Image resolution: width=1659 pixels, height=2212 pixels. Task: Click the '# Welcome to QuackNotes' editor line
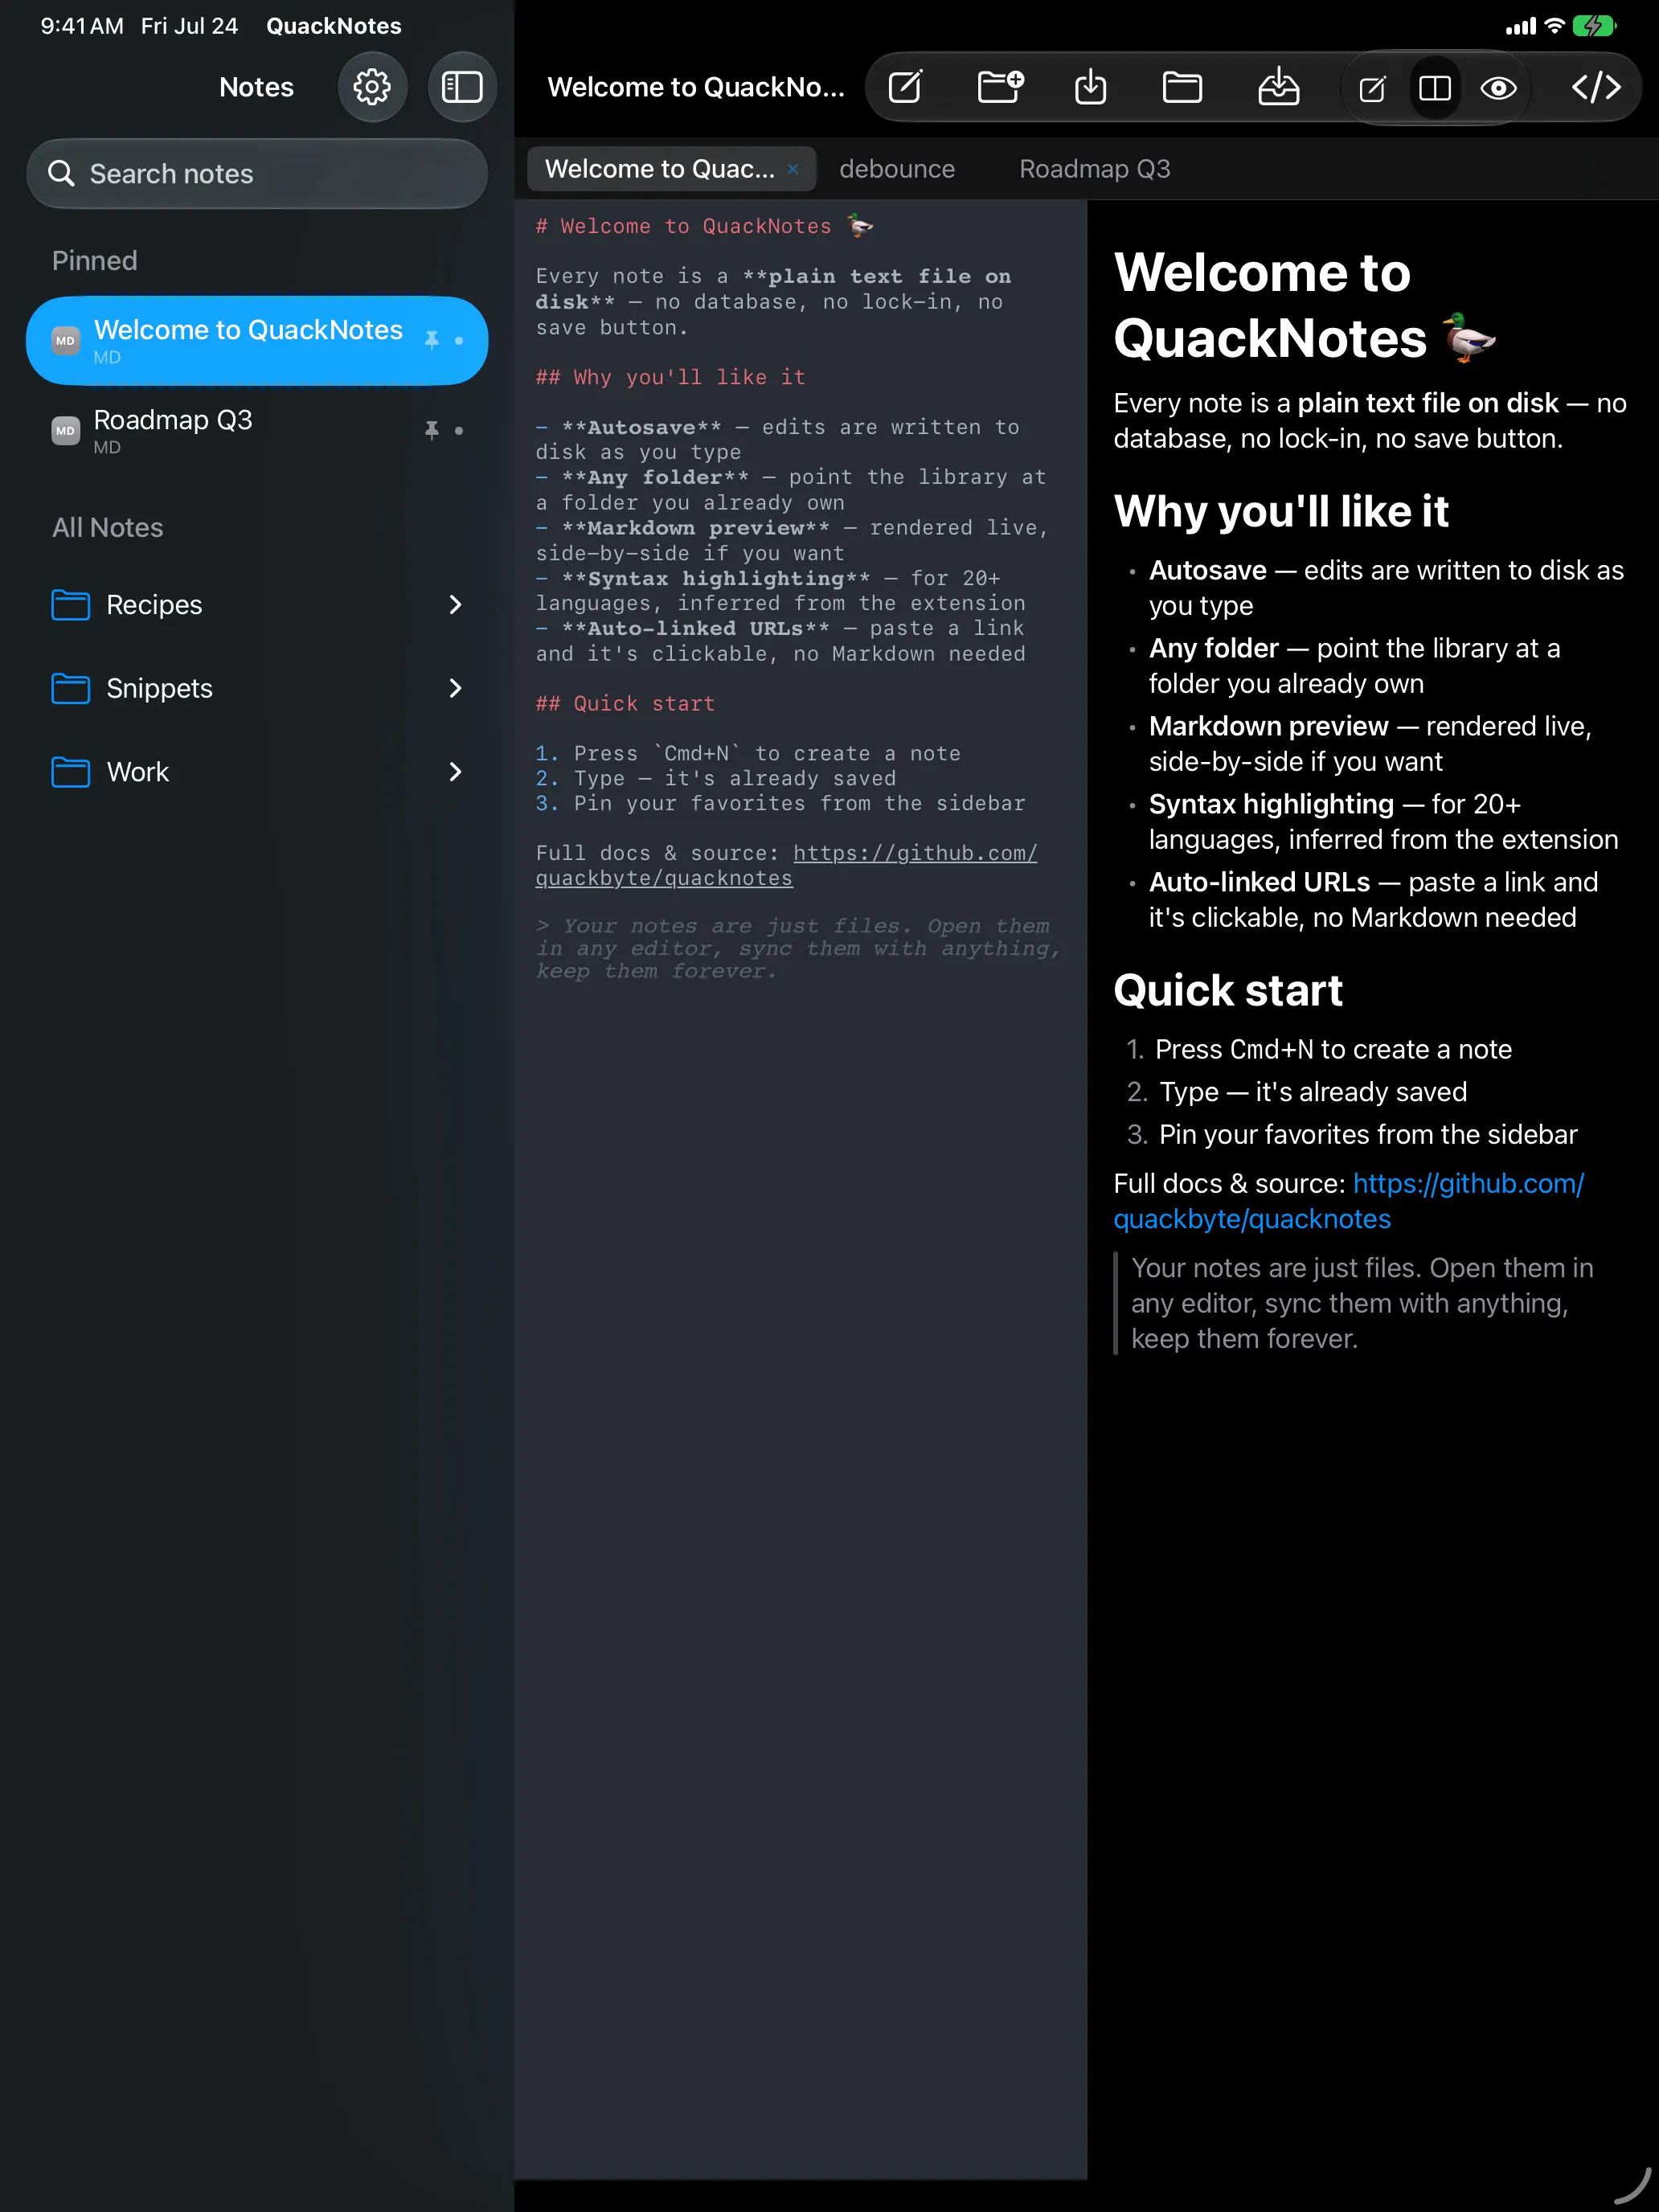coord(704,227)
